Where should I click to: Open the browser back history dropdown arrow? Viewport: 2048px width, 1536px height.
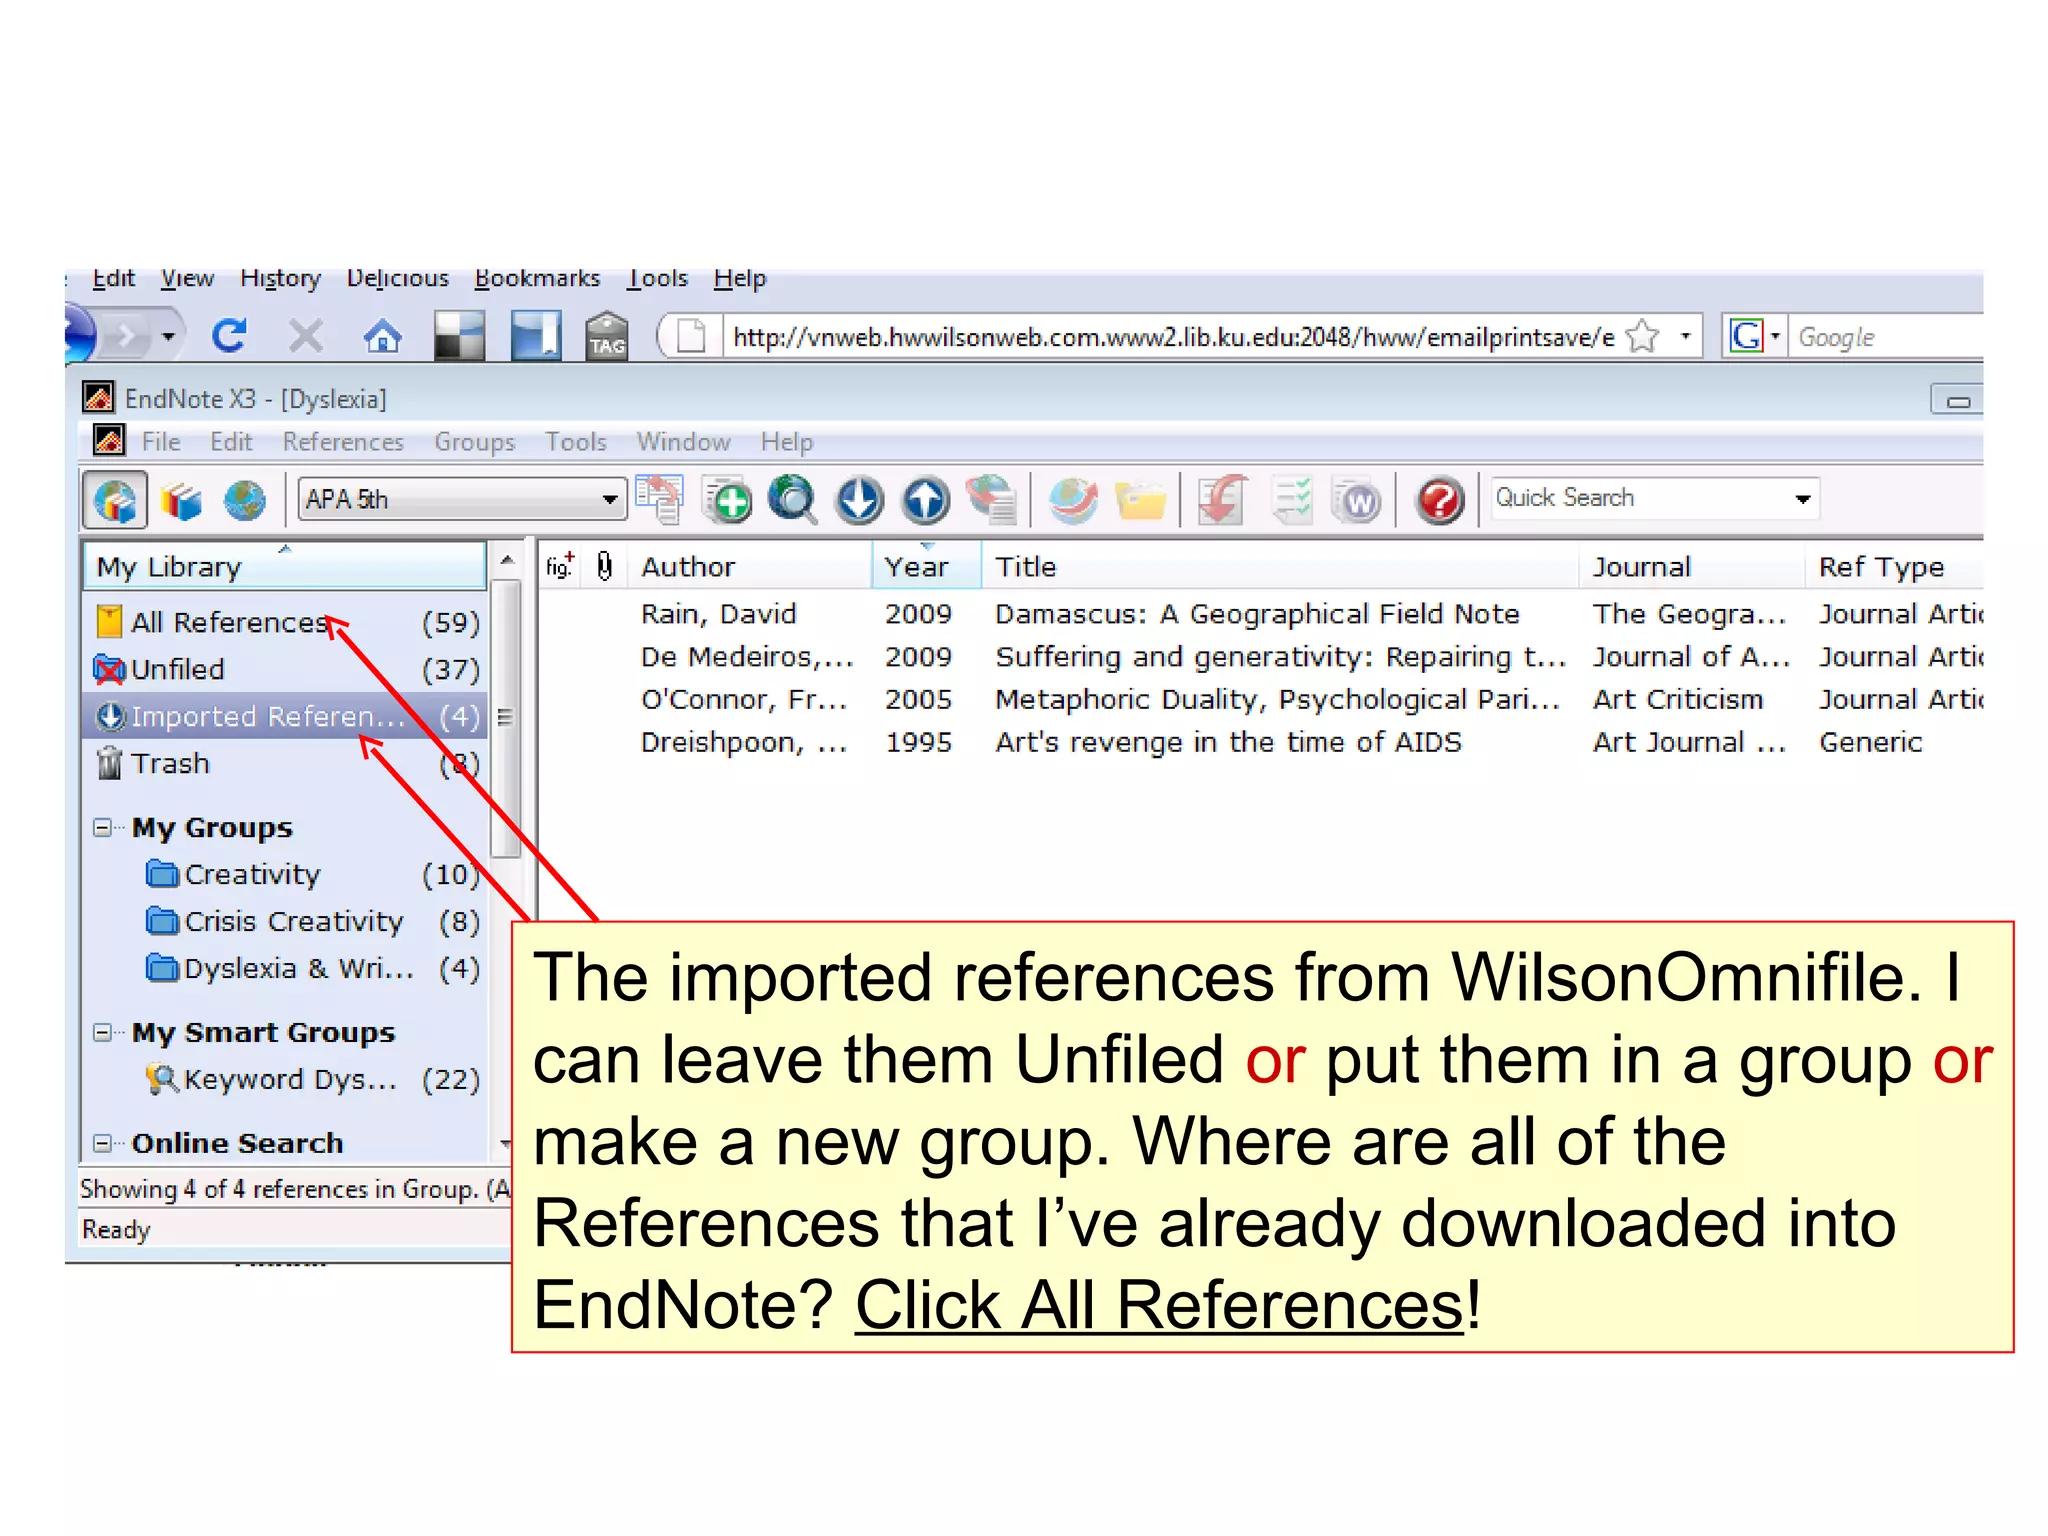click(168, 336)
